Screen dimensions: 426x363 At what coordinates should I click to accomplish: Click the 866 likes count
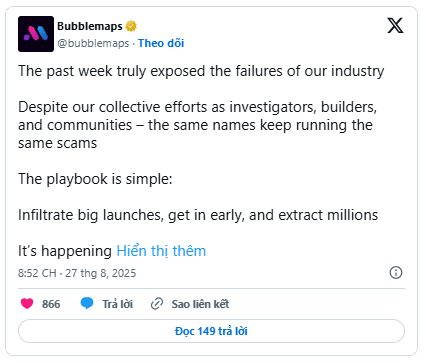(51, 304)
